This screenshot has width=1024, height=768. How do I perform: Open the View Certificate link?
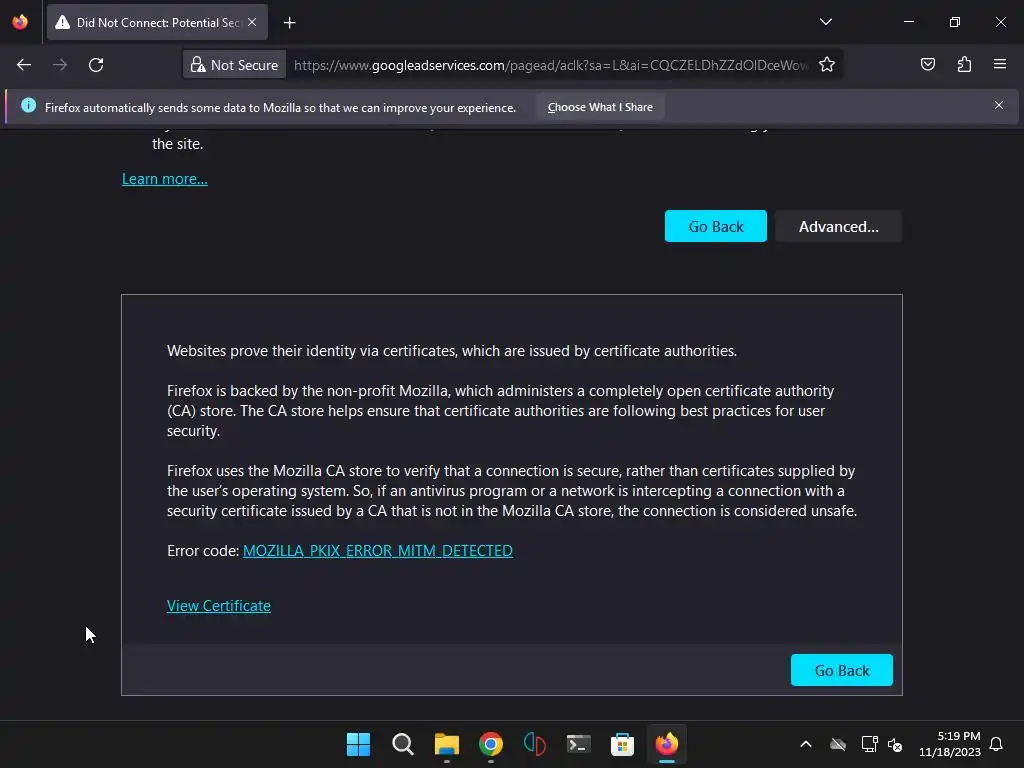[219, 606]
